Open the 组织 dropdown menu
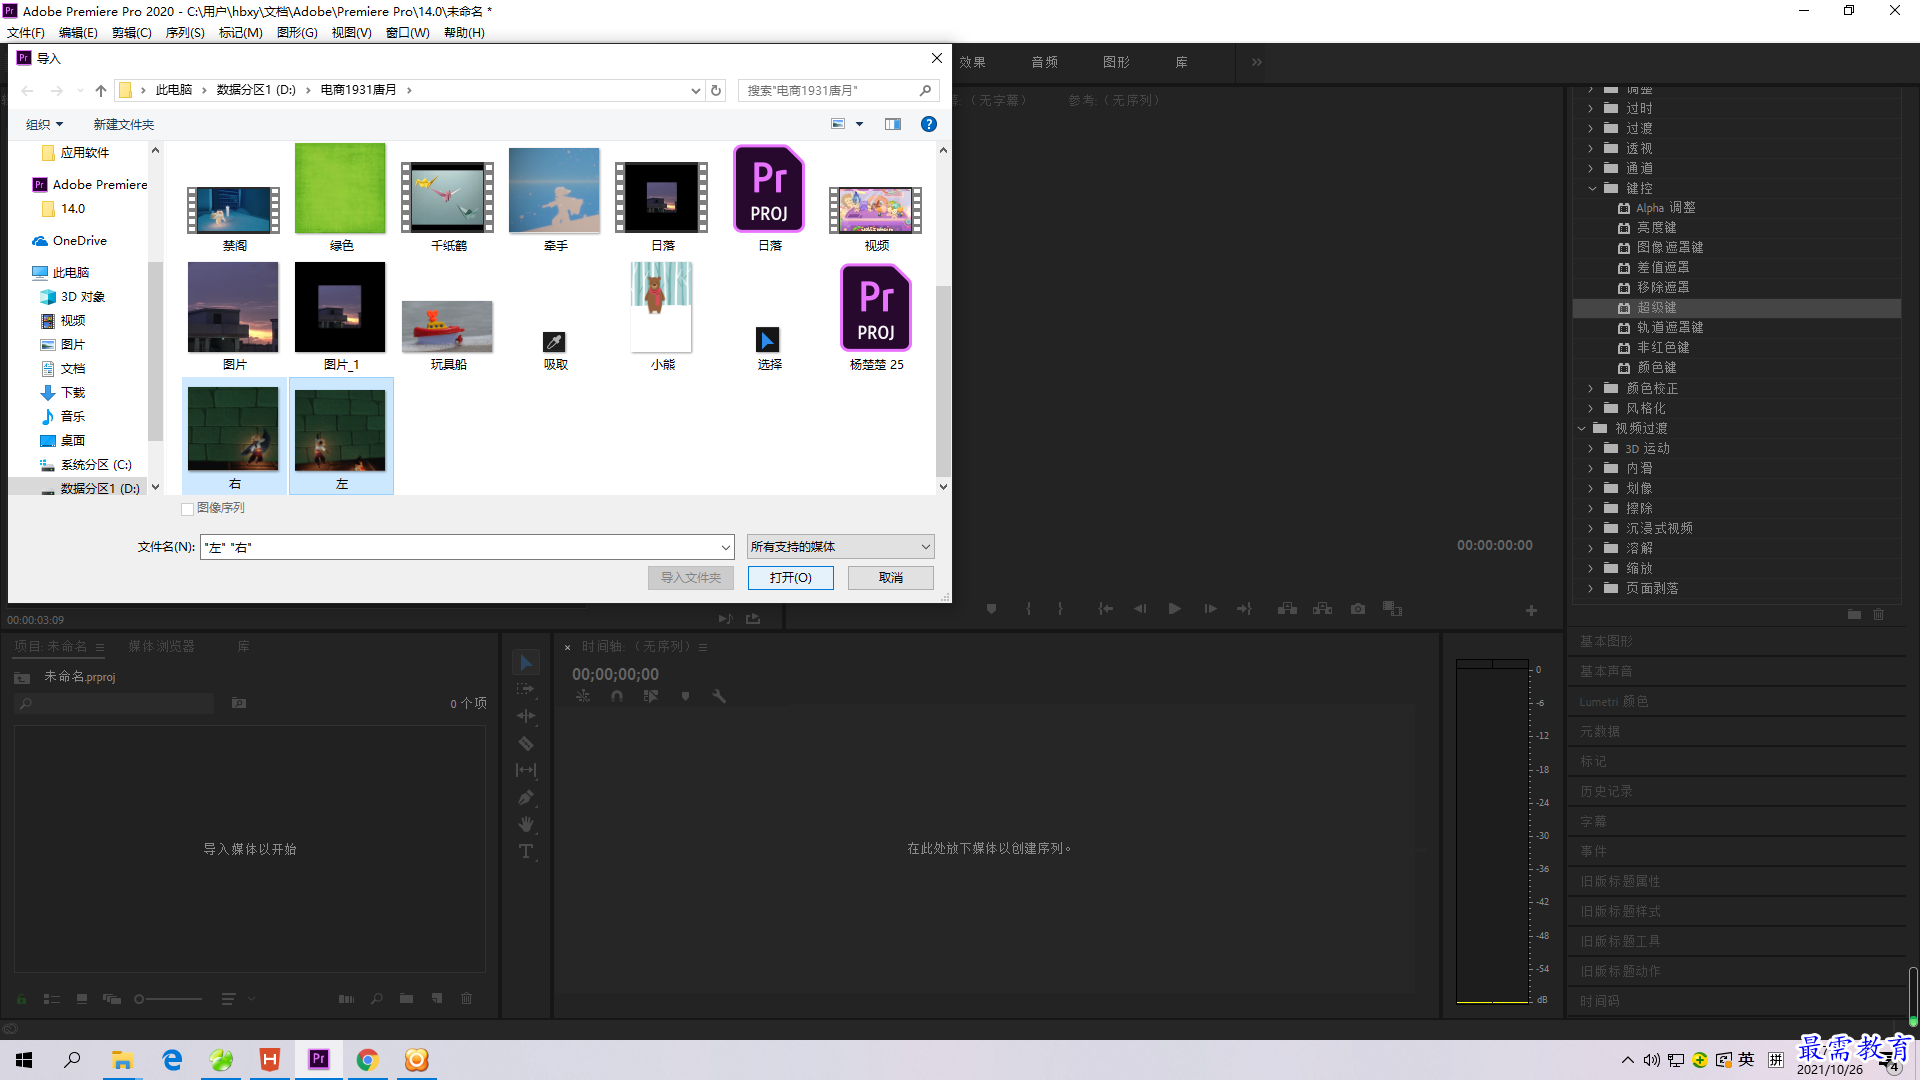Screen dimensions: 1920x1080 click(44, 124)
